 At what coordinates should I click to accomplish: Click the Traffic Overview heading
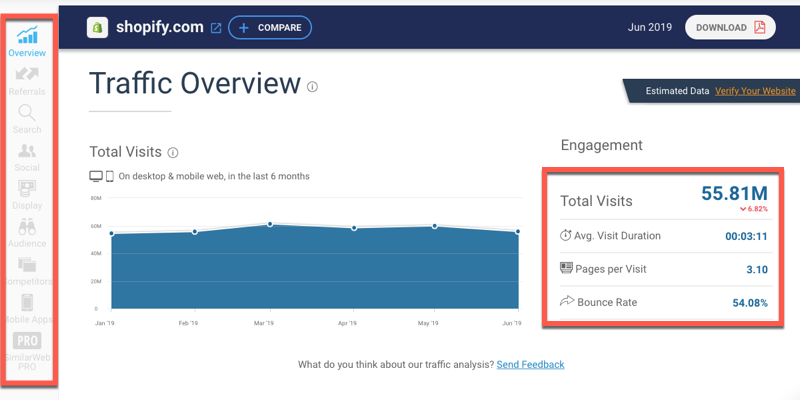tap(195, 83)
